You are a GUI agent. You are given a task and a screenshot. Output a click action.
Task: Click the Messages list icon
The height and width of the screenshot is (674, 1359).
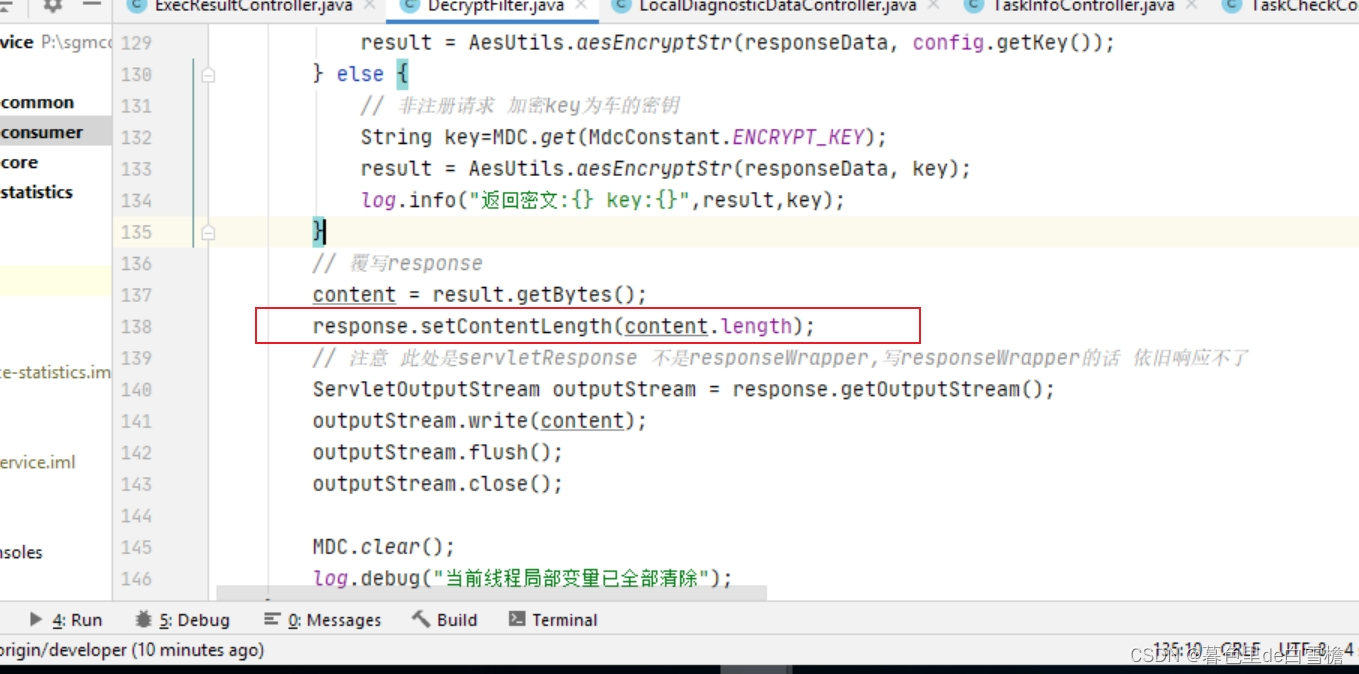[x=272, y=619]
